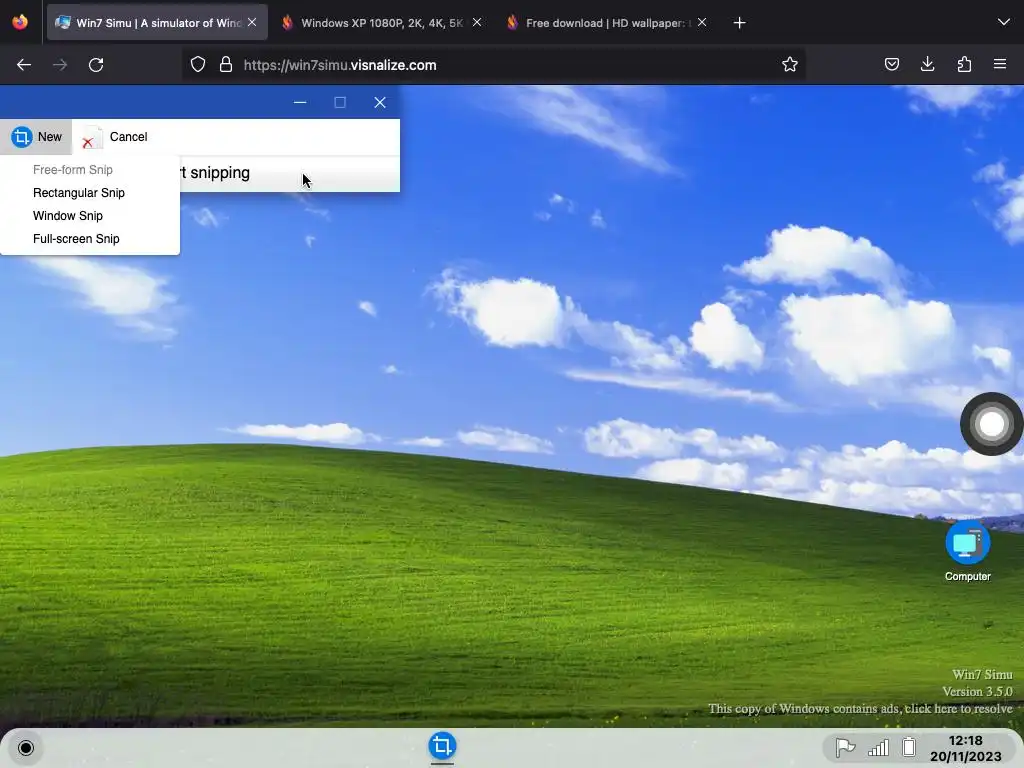Select Rectangular Snip option
Screen dimensions: 1024x768
[78, 193]
